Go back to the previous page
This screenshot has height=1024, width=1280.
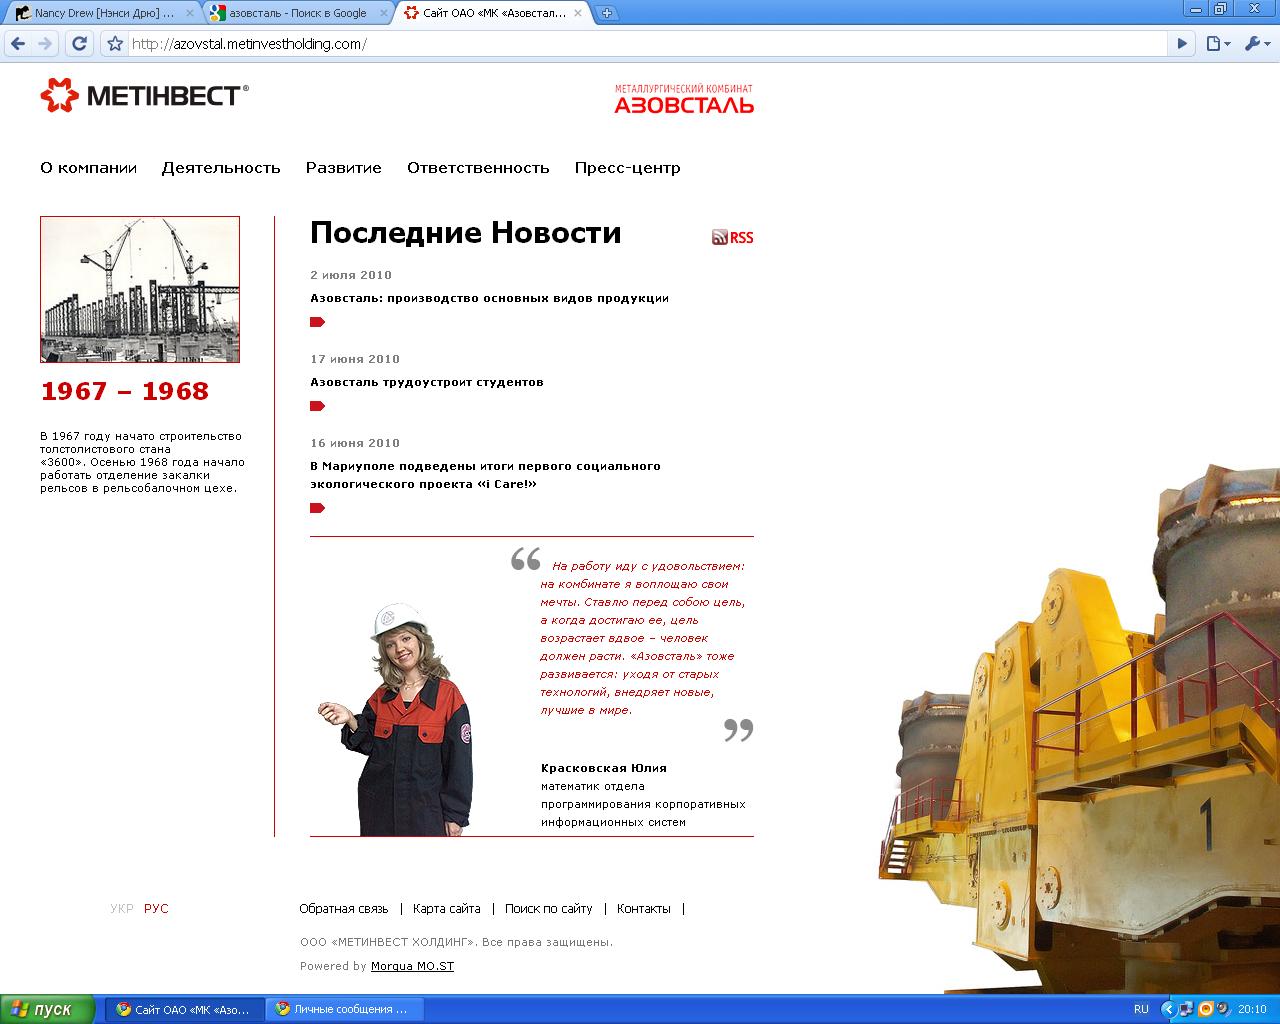(18, 44)
